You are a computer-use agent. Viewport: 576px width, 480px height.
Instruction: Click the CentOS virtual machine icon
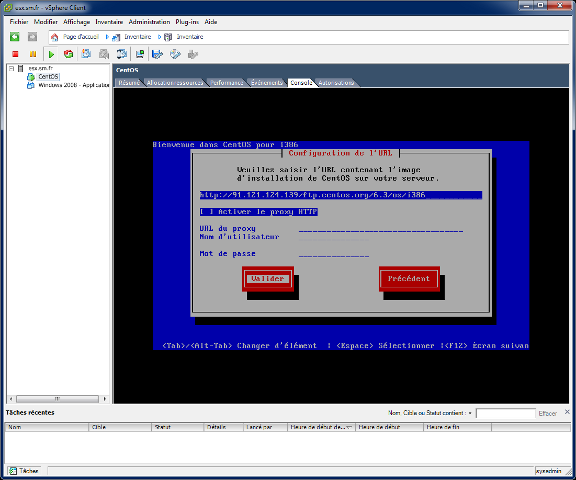pos(31,77)
